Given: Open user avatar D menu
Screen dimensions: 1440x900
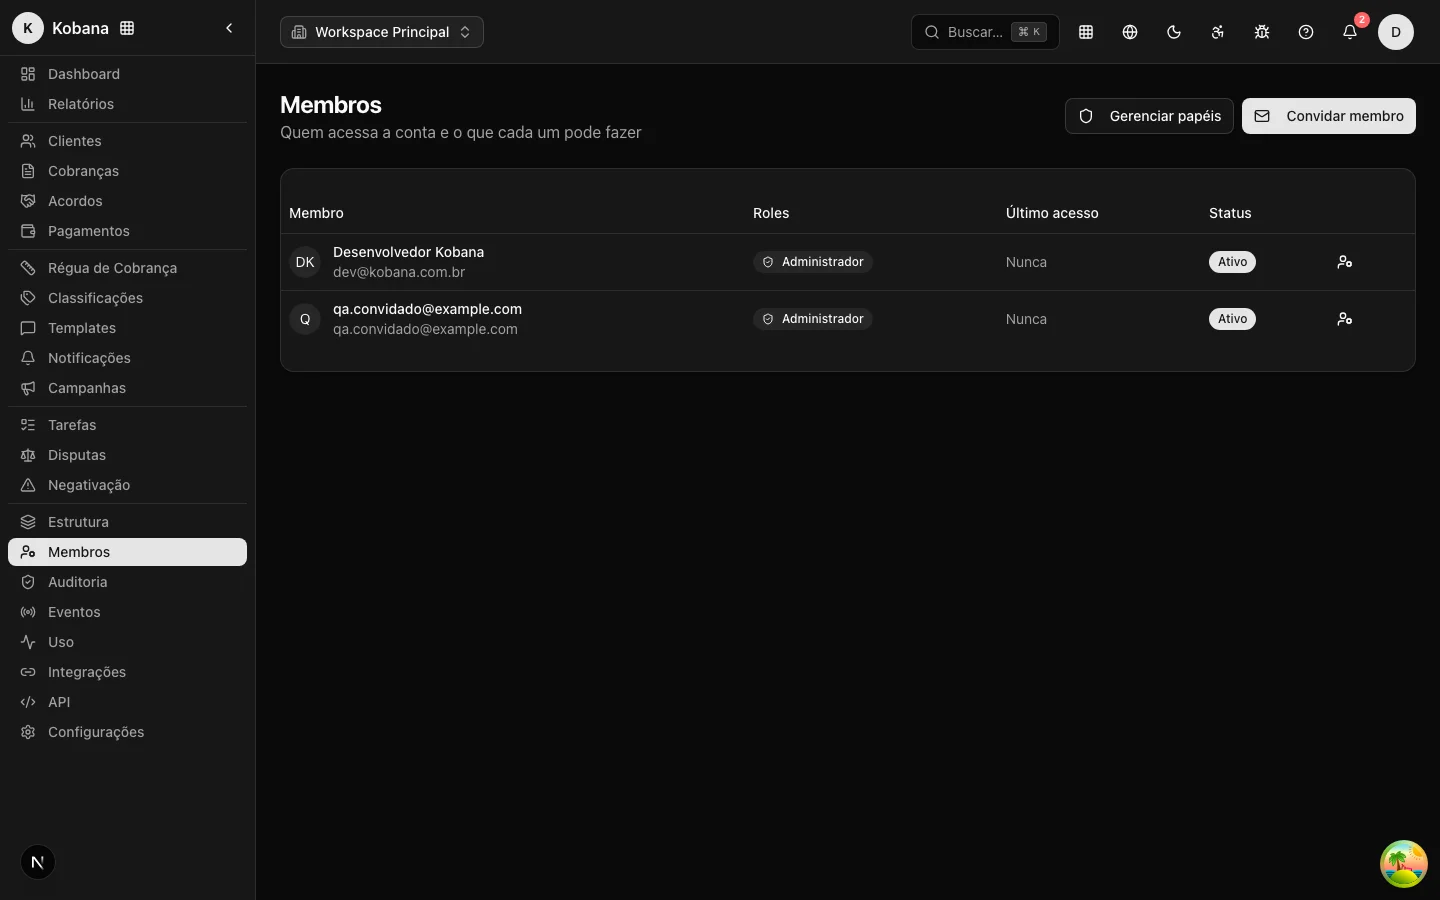Looking at the screenshot, I should coord(1396,32).
